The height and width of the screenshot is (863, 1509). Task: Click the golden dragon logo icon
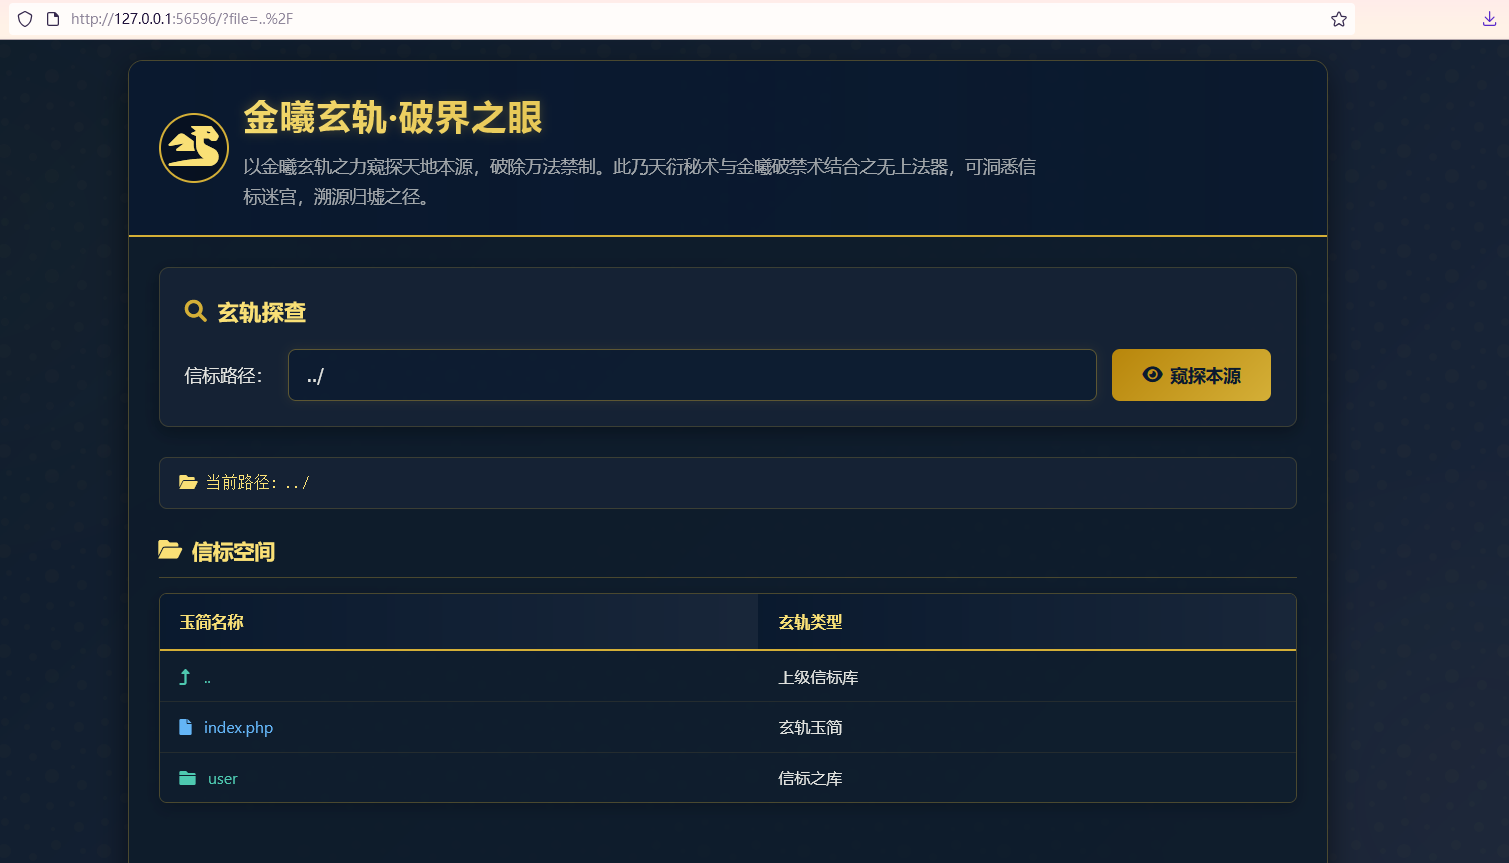coord(194,148)
